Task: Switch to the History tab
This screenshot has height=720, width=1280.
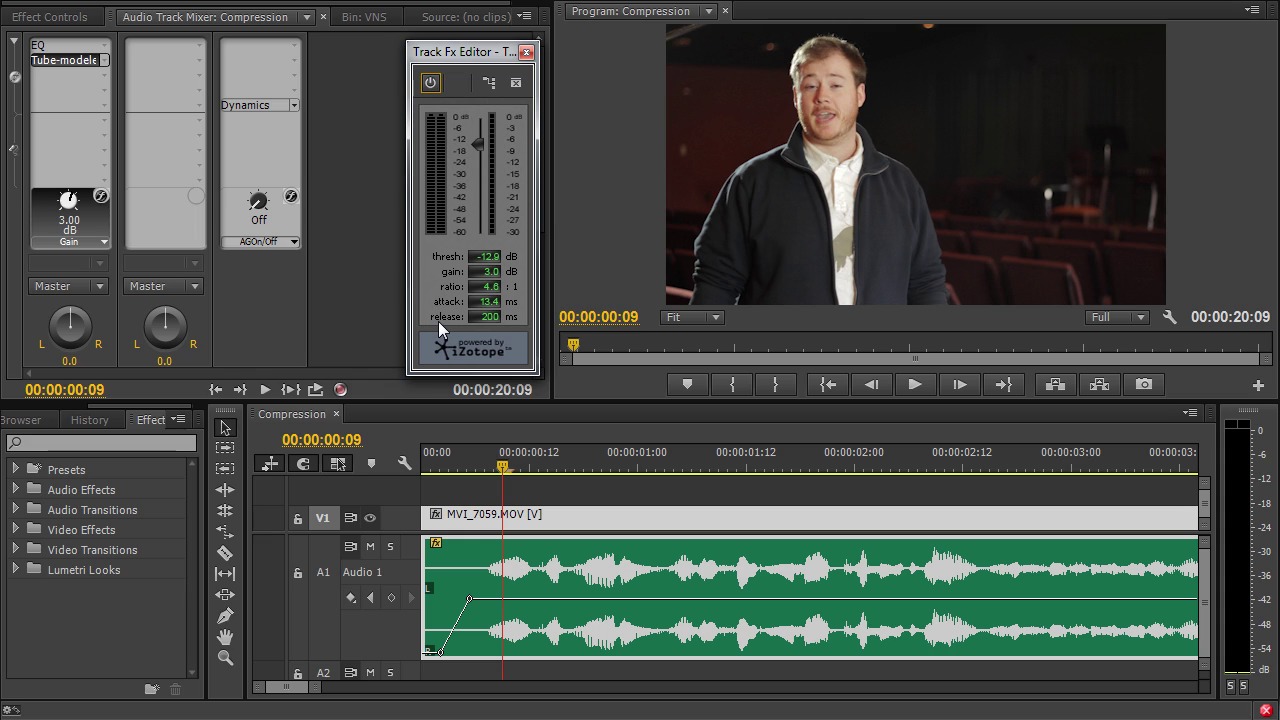Action: 89,420
